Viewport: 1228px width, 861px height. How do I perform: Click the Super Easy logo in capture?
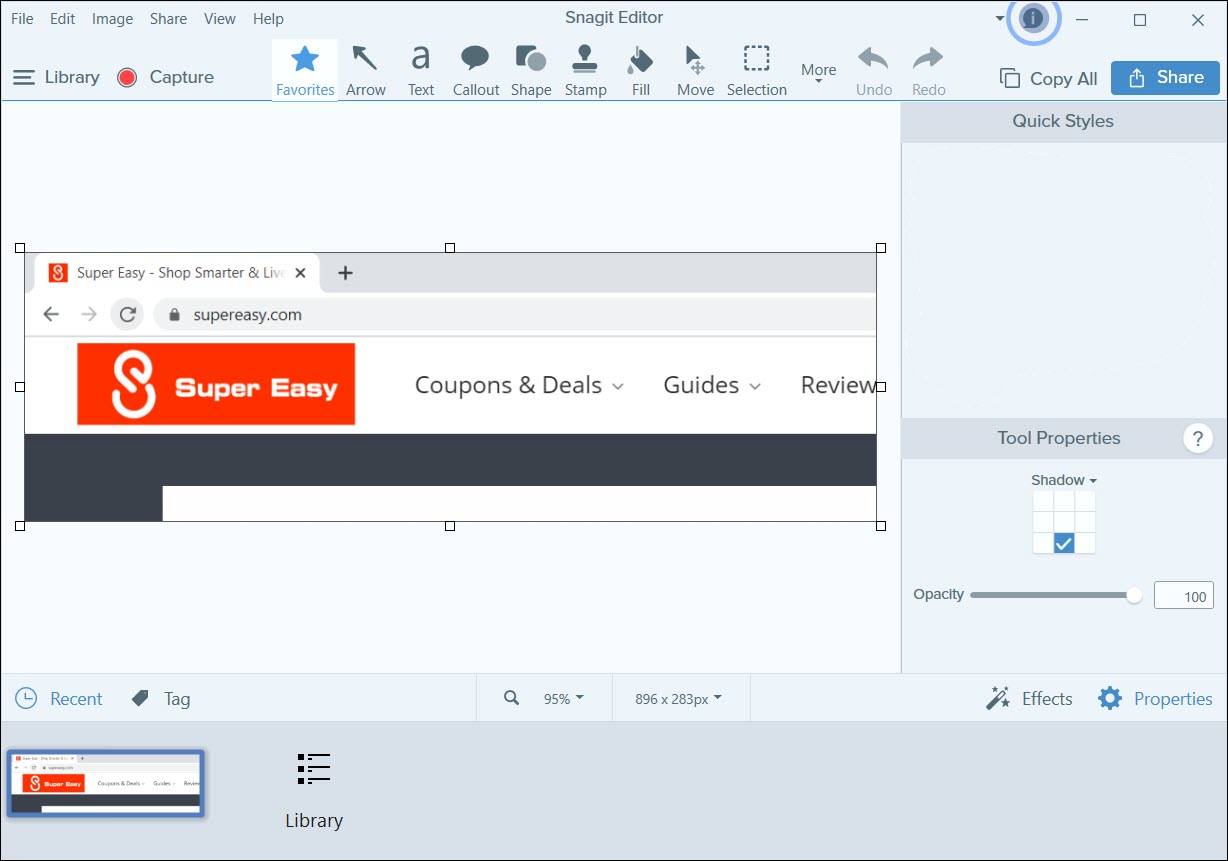[216, 384]
